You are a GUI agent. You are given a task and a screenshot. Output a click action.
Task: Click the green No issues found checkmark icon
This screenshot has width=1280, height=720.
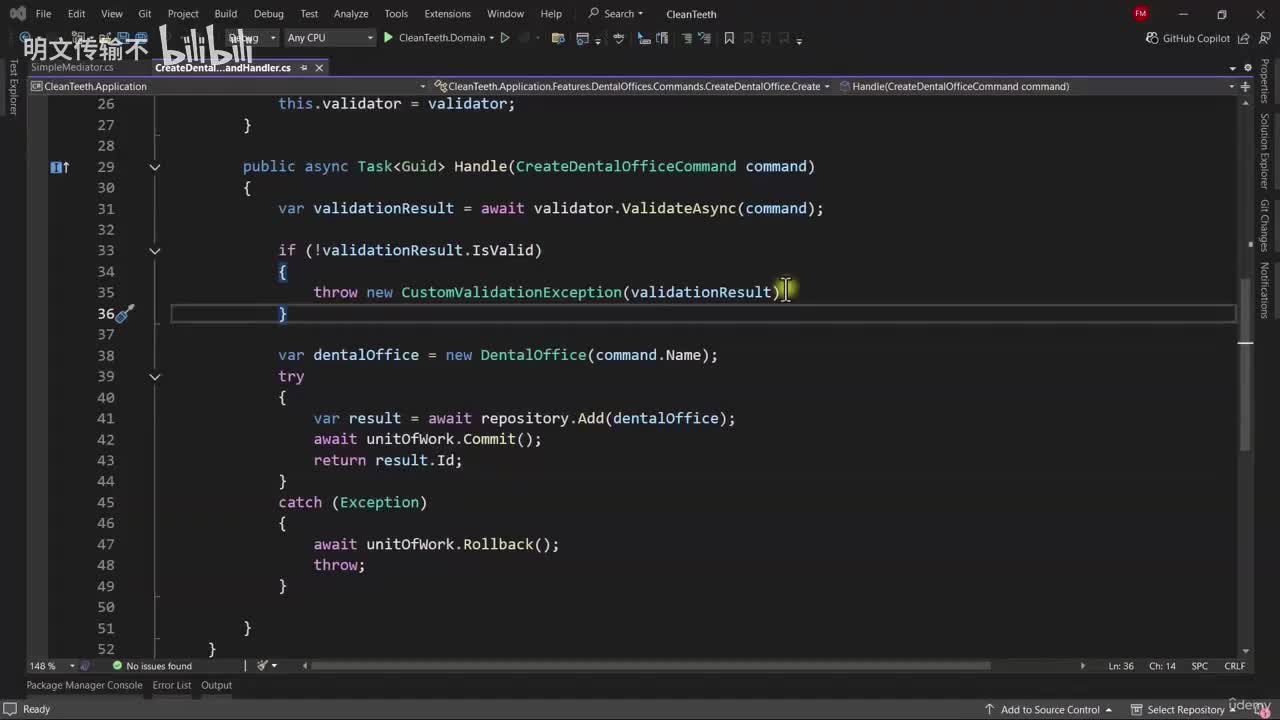(117, 666)
